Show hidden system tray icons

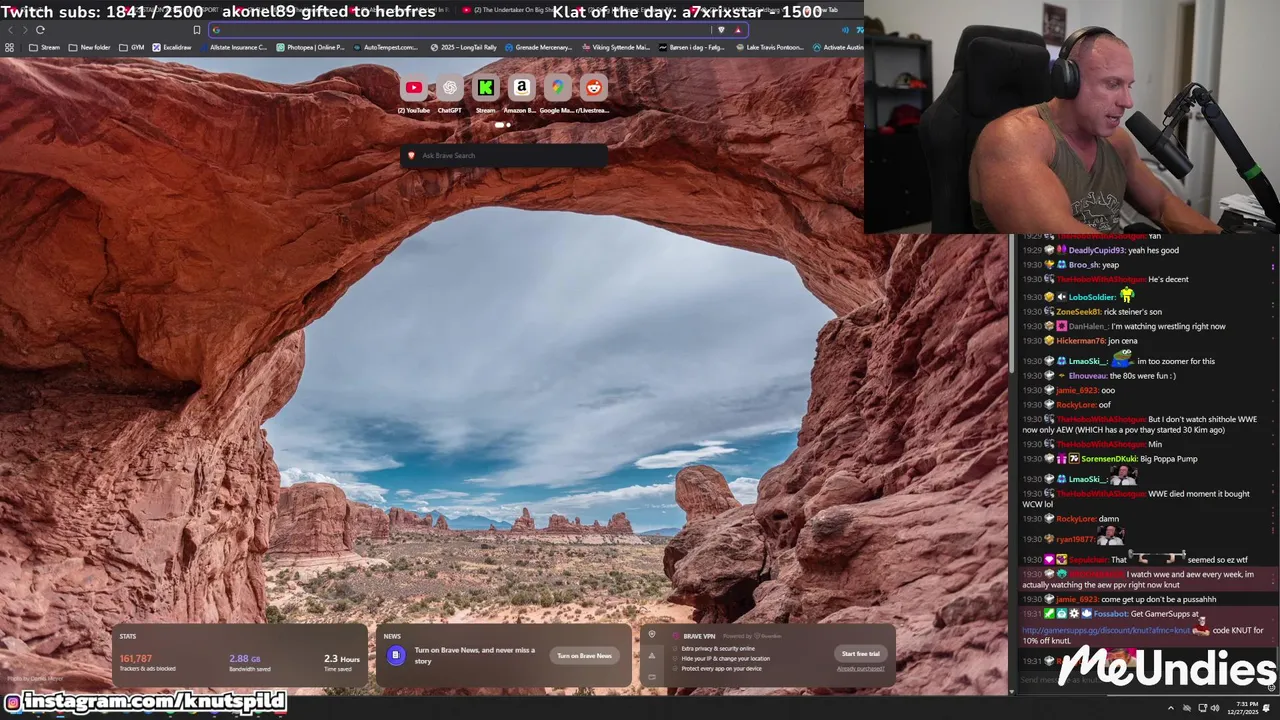[x=1172, y=708]
